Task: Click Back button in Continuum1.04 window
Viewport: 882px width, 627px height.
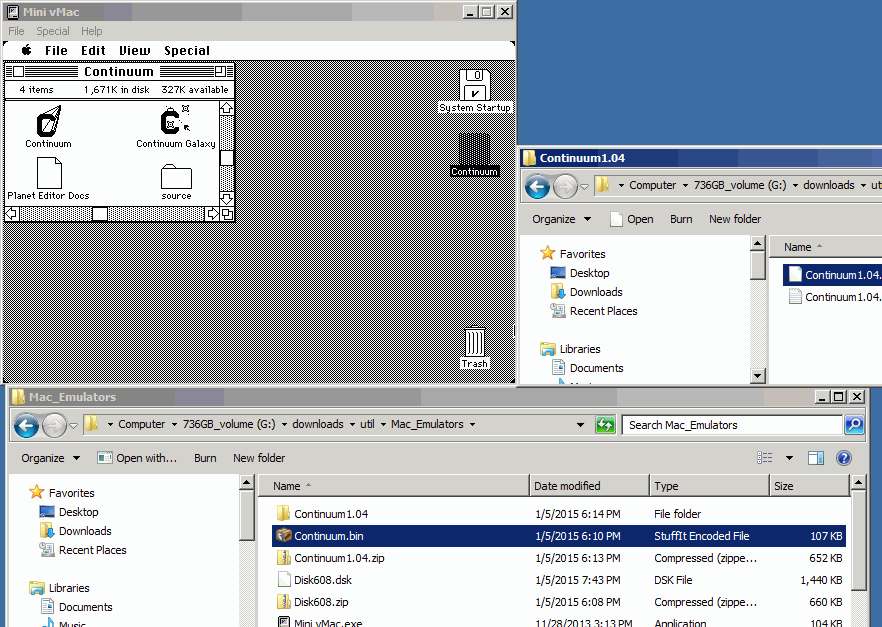Action: pyautogui.click(x=537, y=187)
